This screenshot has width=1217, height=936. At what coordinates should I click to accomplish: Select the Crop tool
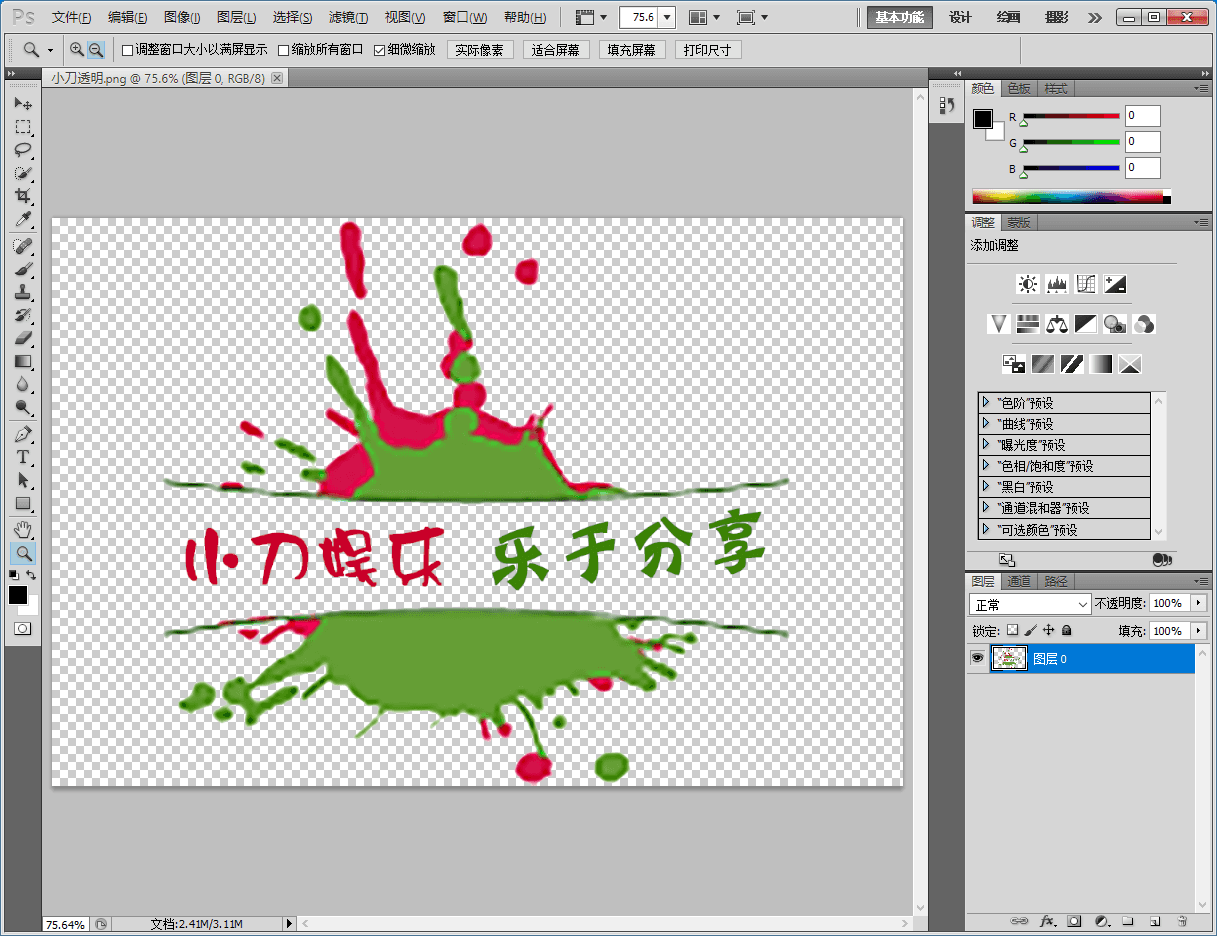tap(23, 196)
